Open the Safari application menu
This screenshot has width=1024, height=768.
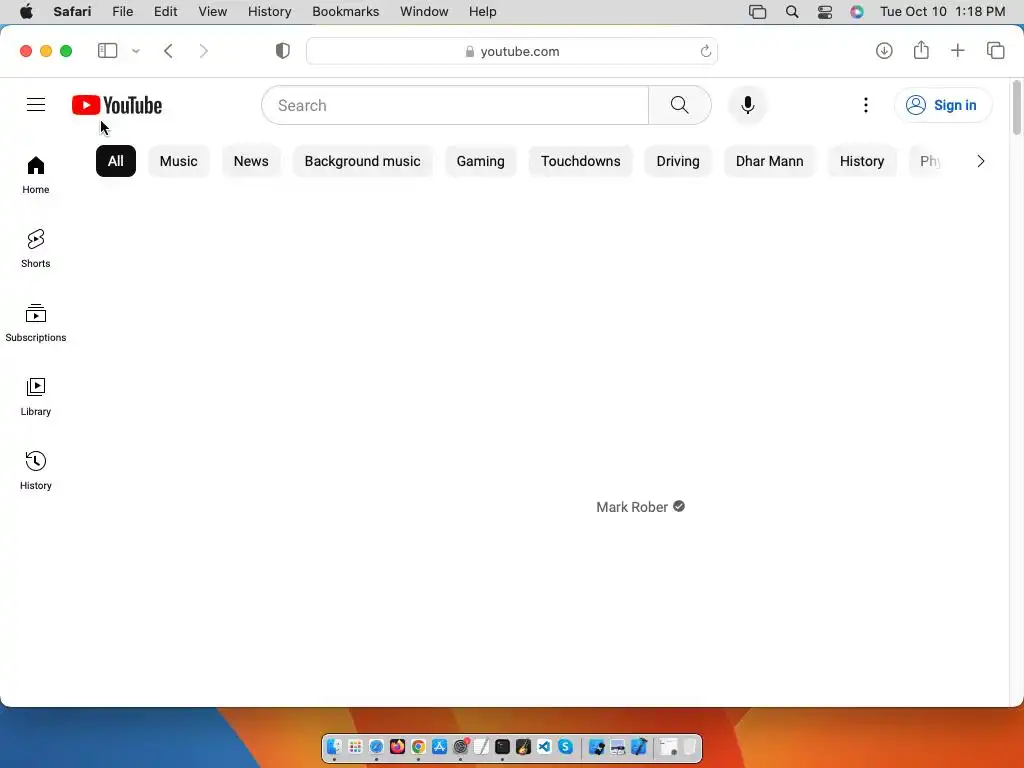pos(72,12)
